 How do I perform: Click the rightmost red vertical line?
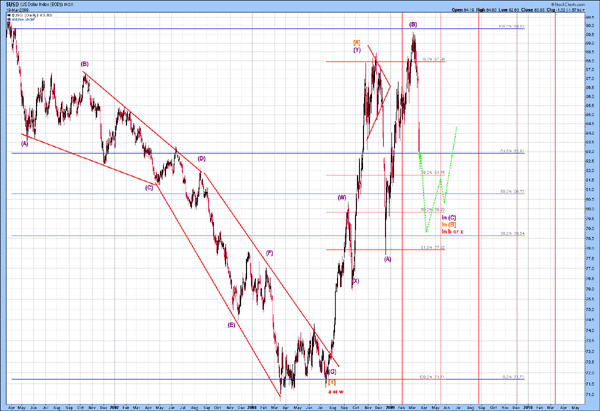click(x=556, y=200)
